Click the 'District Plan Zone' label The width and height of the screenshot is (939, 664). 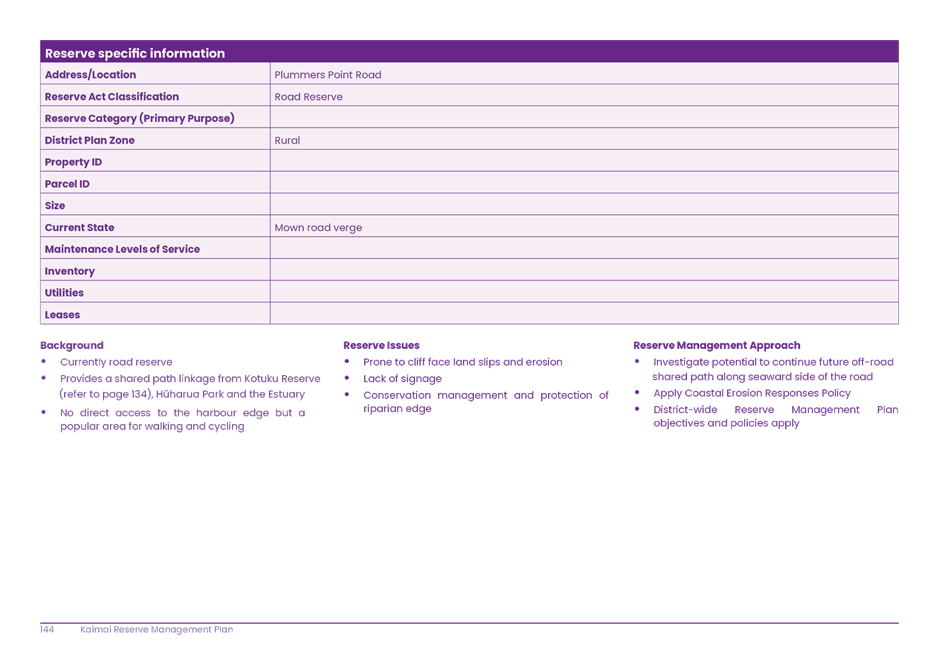point(89,141)
